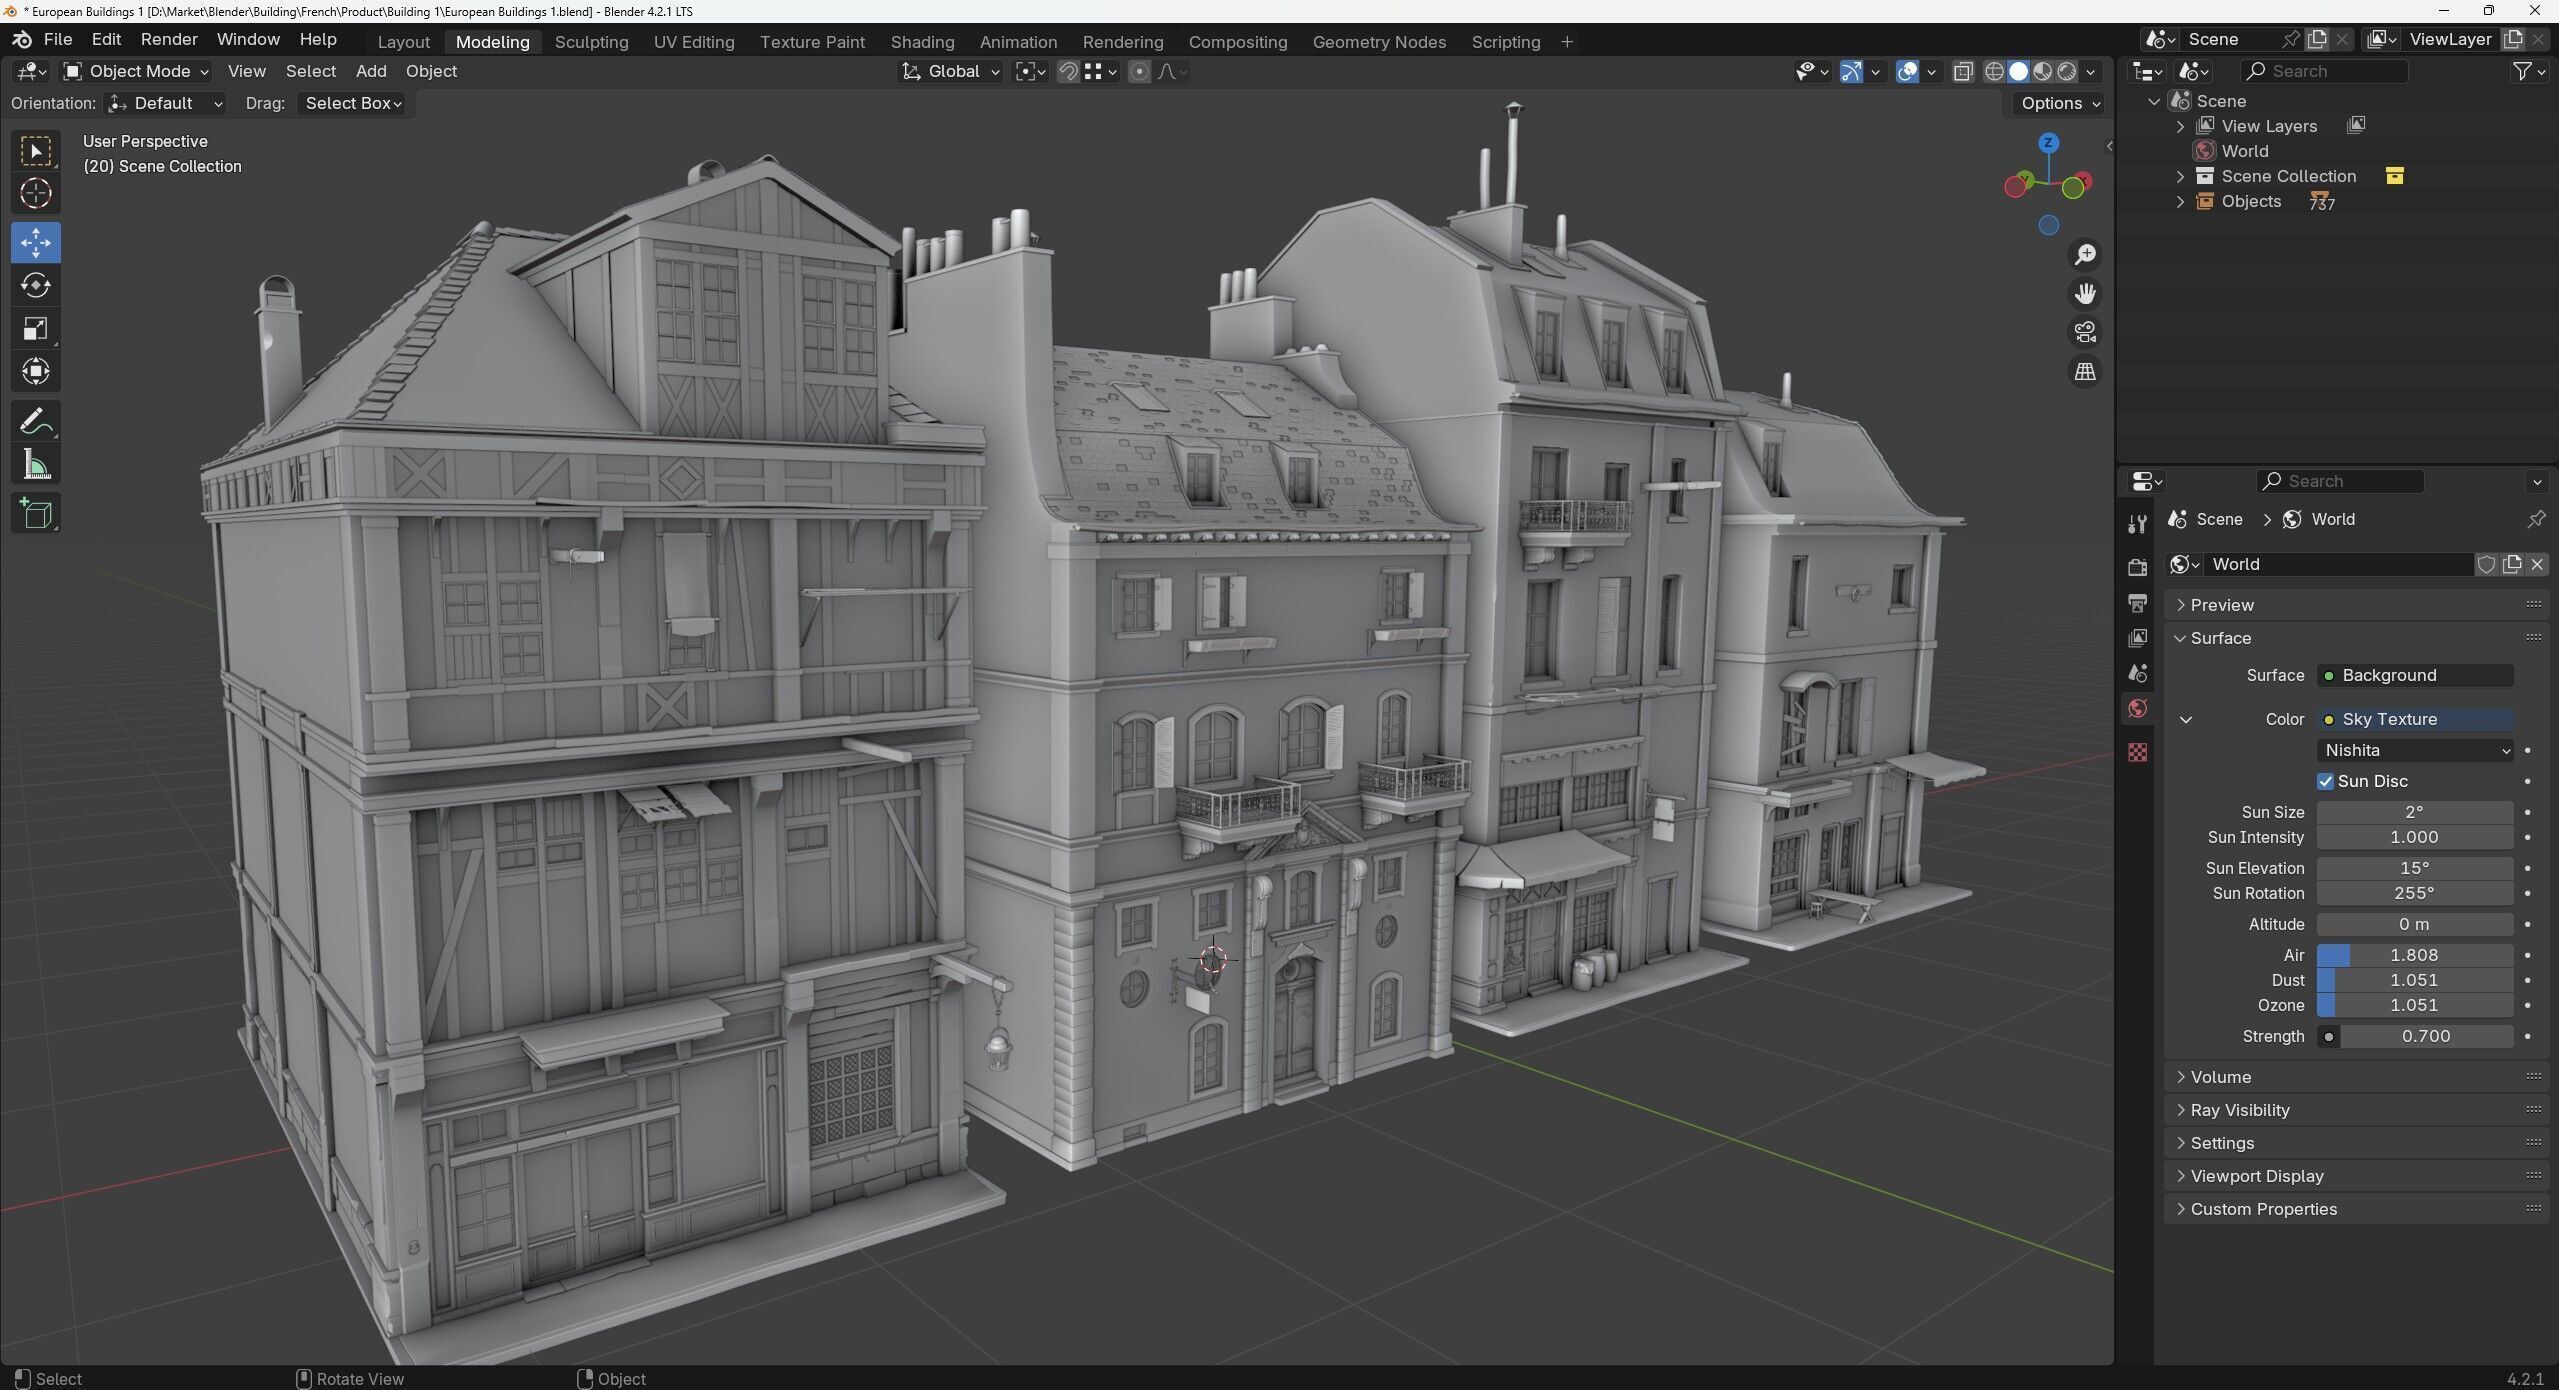Switch to the UV Editing workspace tab

(x=694, y=42)
